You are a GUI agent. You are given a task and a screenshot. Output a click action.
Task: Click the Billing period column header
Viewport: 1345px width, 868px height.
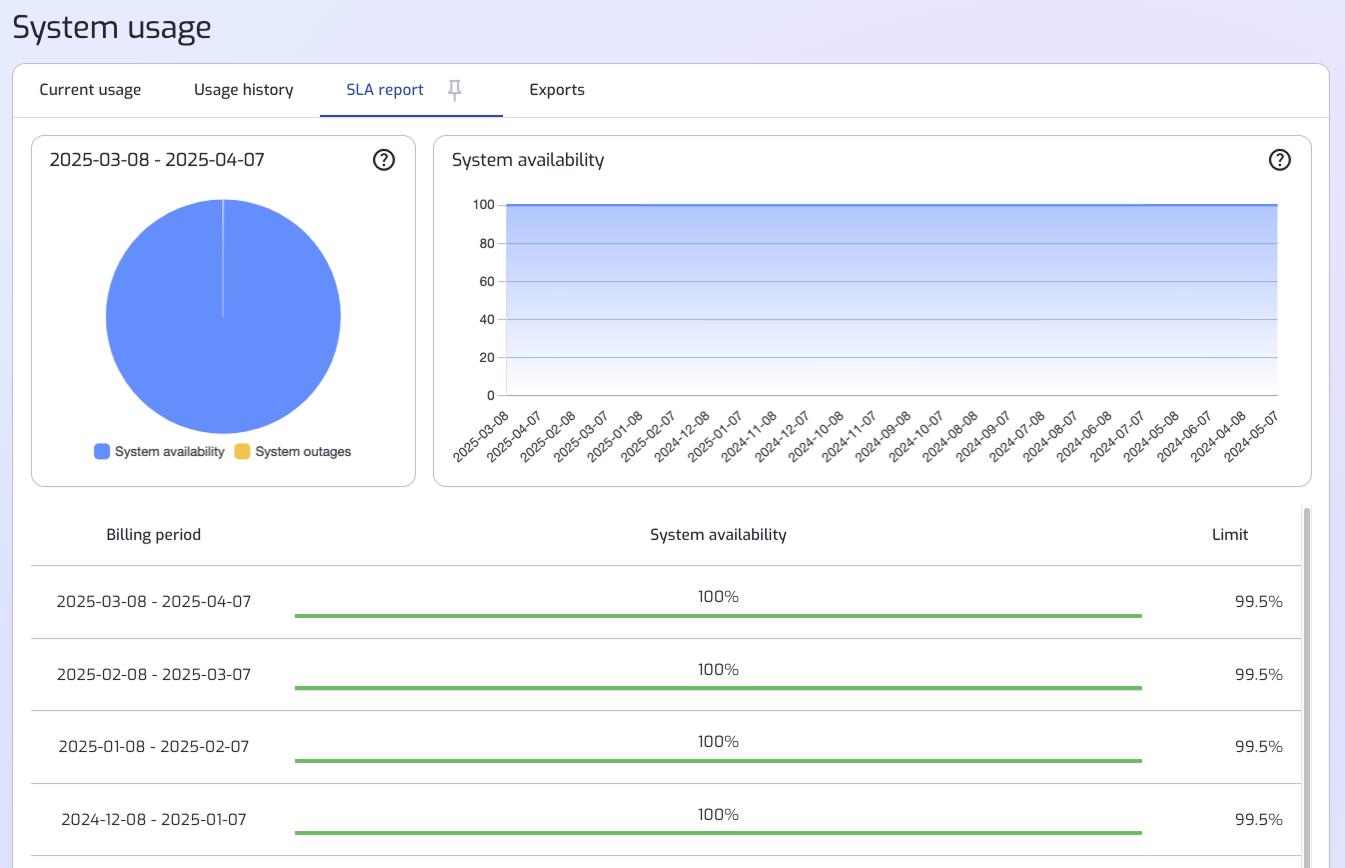pyautogui.click(x=154, y=535)
